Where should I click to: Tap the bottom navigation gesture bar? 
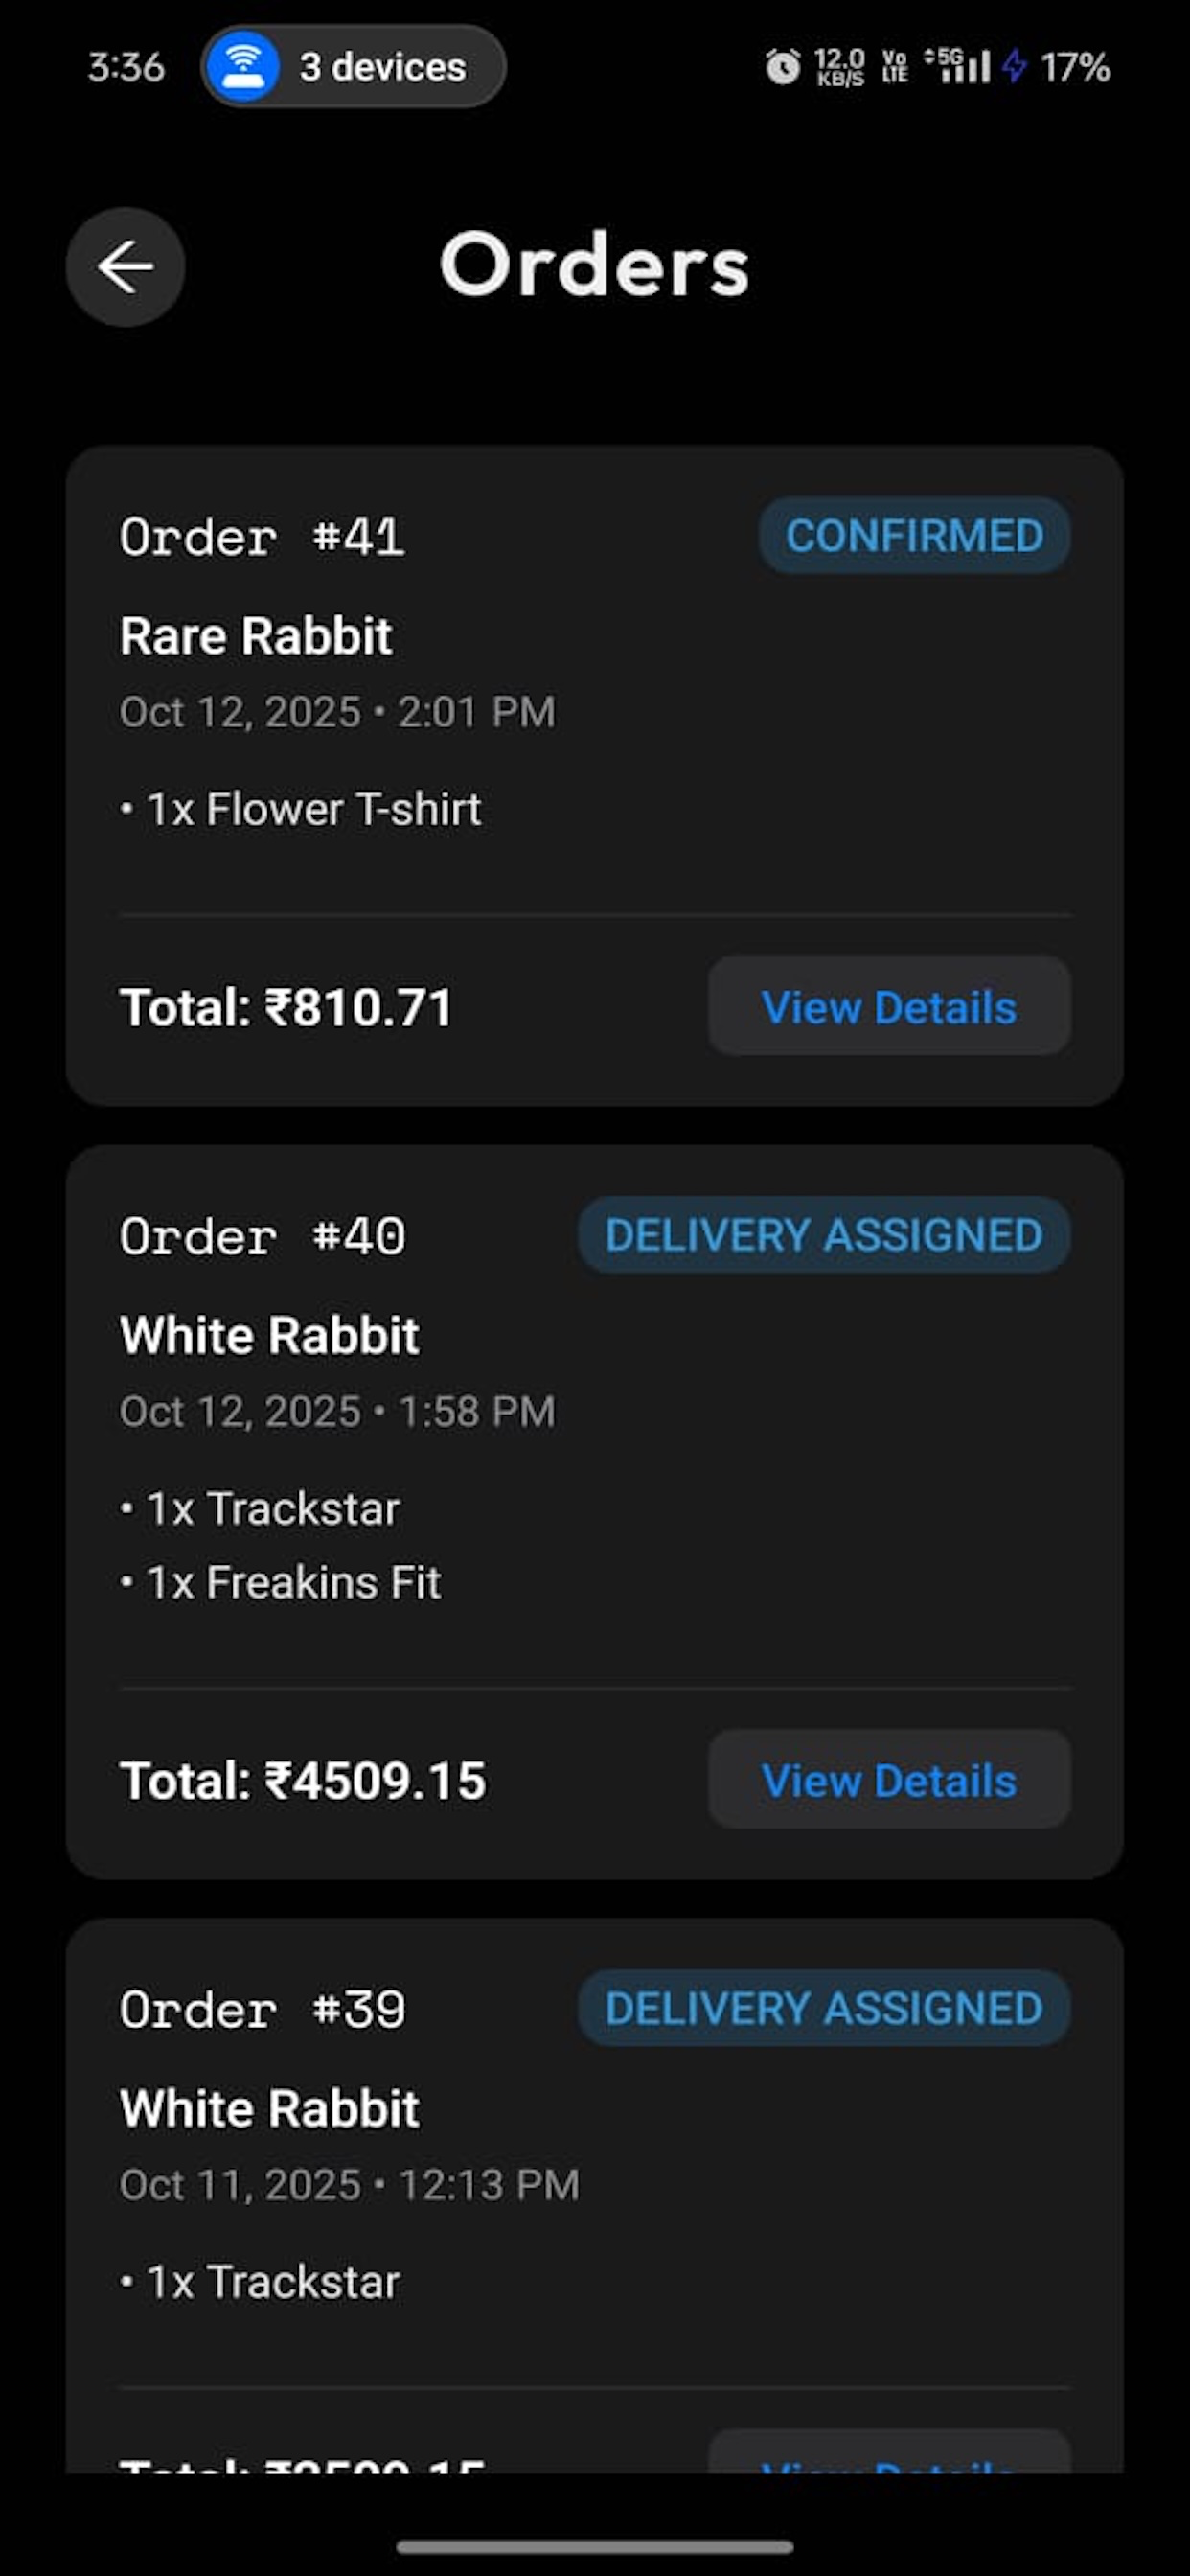(x=595, y=2547)
